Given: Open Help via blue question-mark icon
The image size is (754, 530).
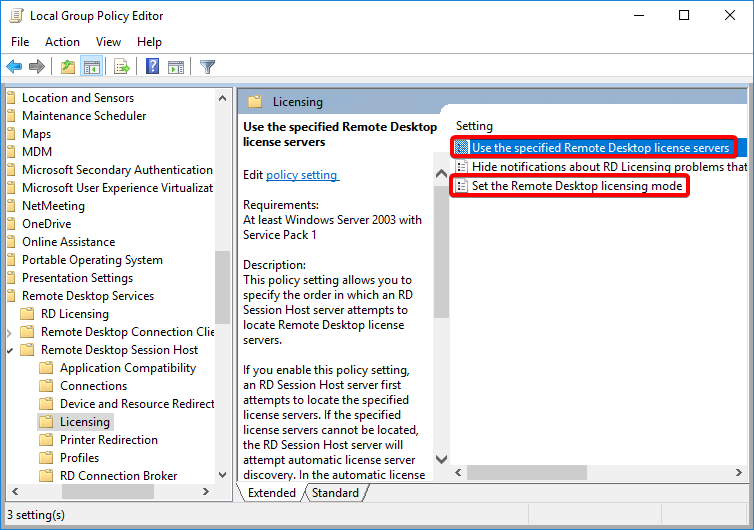Looking at the screenshot, I should click(153, 67).
